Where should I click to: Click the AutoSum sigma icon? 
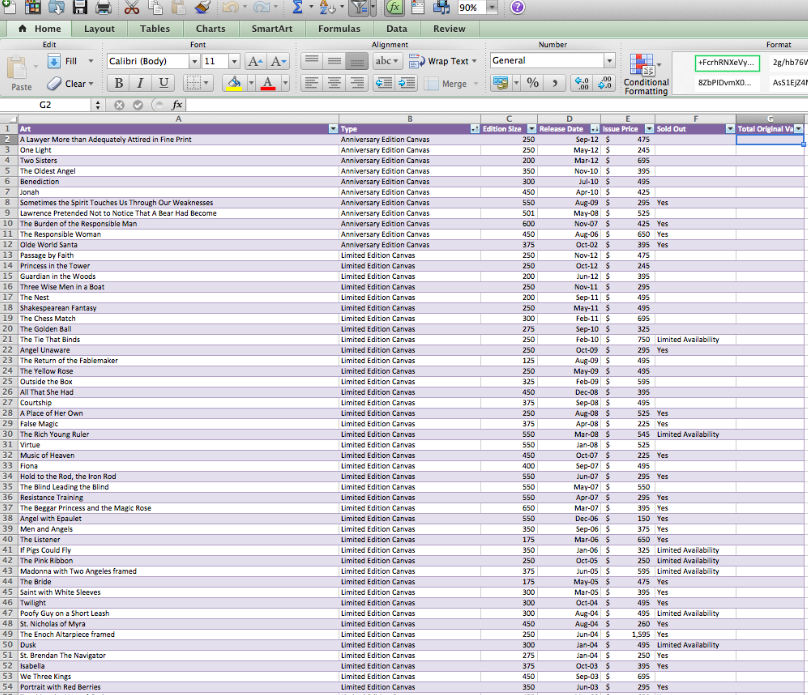pos(297,7)
